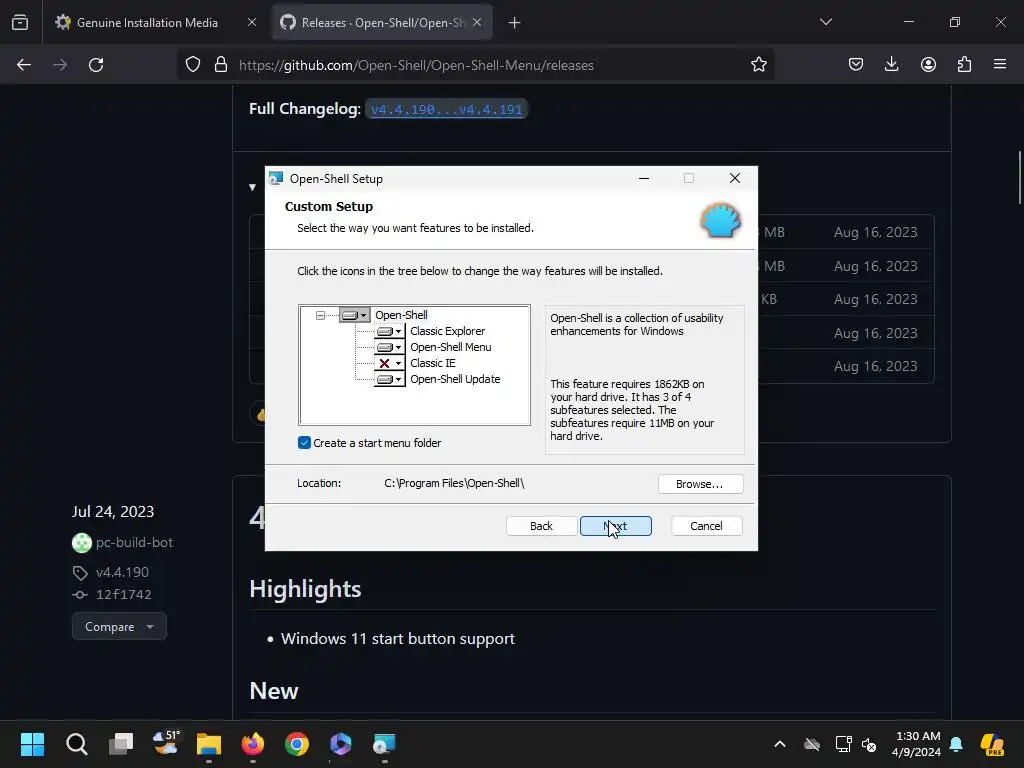Go back to previous page
Viewport: 1024px width, 768px height.
[24, 65]
